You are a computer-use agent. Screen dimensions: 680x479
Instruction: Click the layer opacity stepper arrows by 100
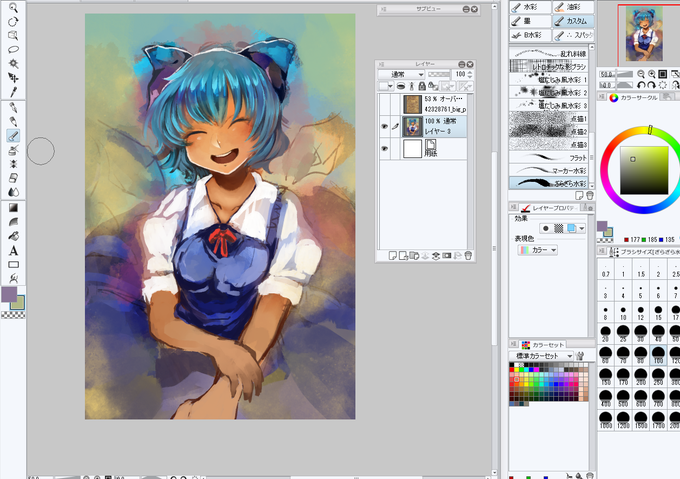(470, 75)
